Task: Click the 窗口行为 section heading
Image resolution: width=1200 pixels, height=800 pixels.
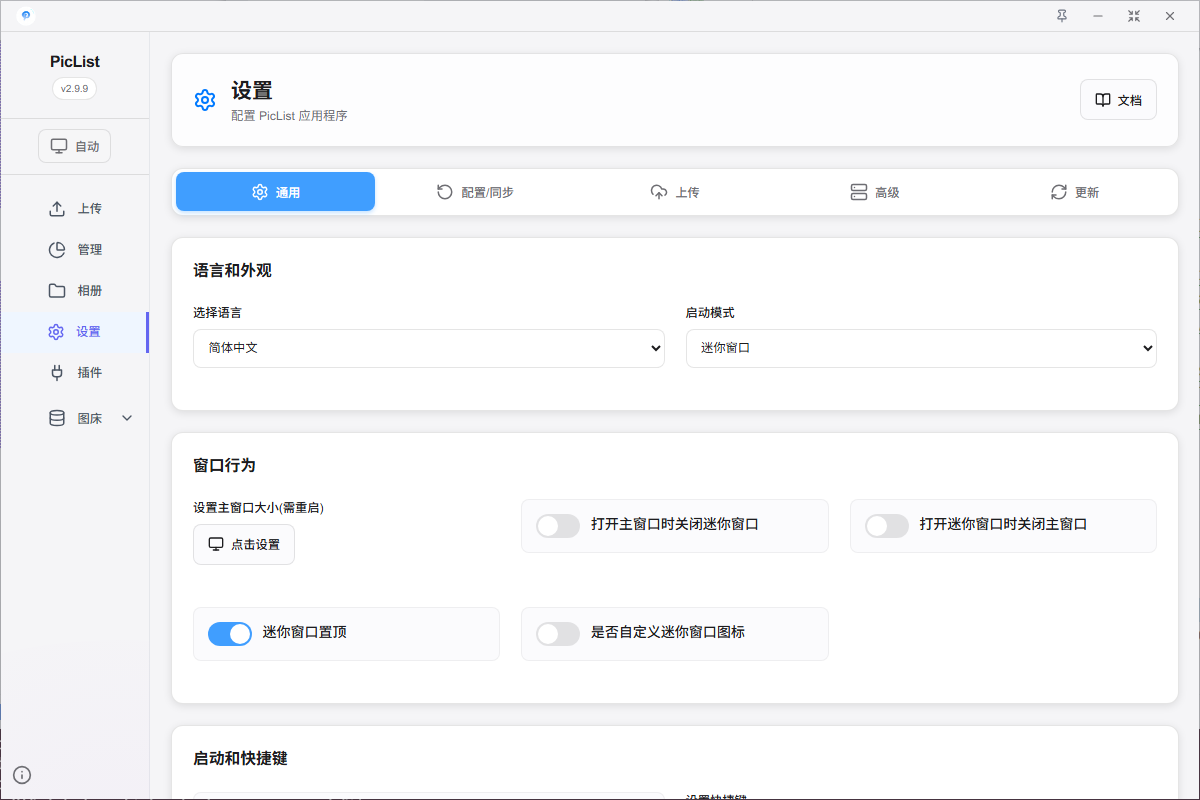Action: point(224,465)
